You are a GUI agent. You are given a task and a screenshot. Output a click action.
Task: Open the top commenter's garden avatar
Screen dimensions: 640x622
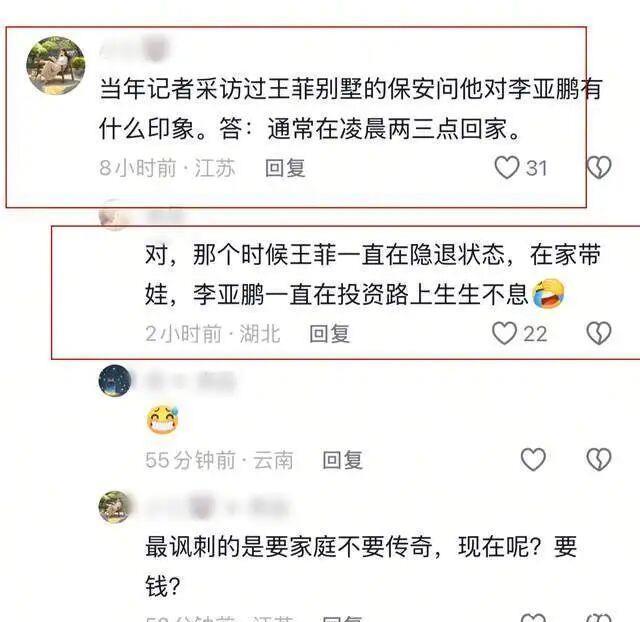click(x=56, y=66)
